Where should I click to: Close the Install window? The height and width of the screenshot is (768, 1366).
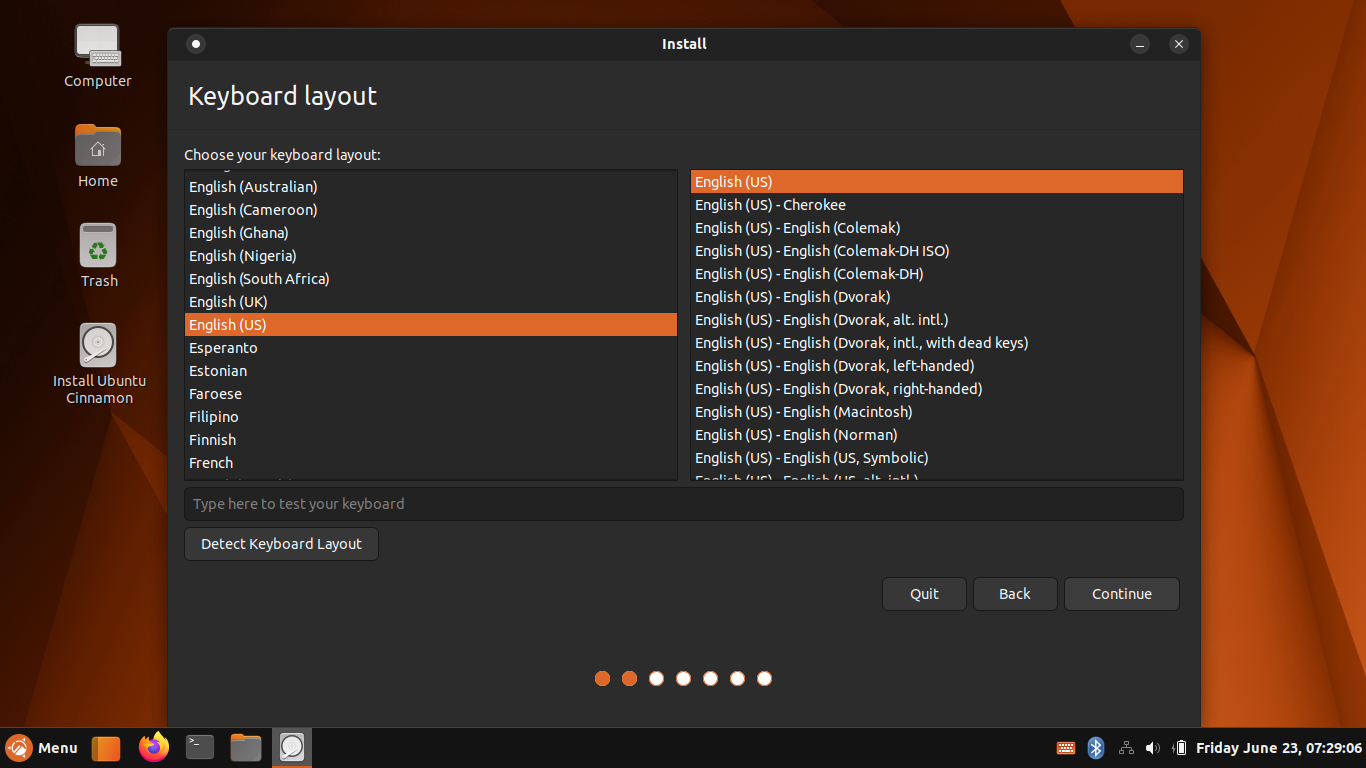coord(1179,44)
